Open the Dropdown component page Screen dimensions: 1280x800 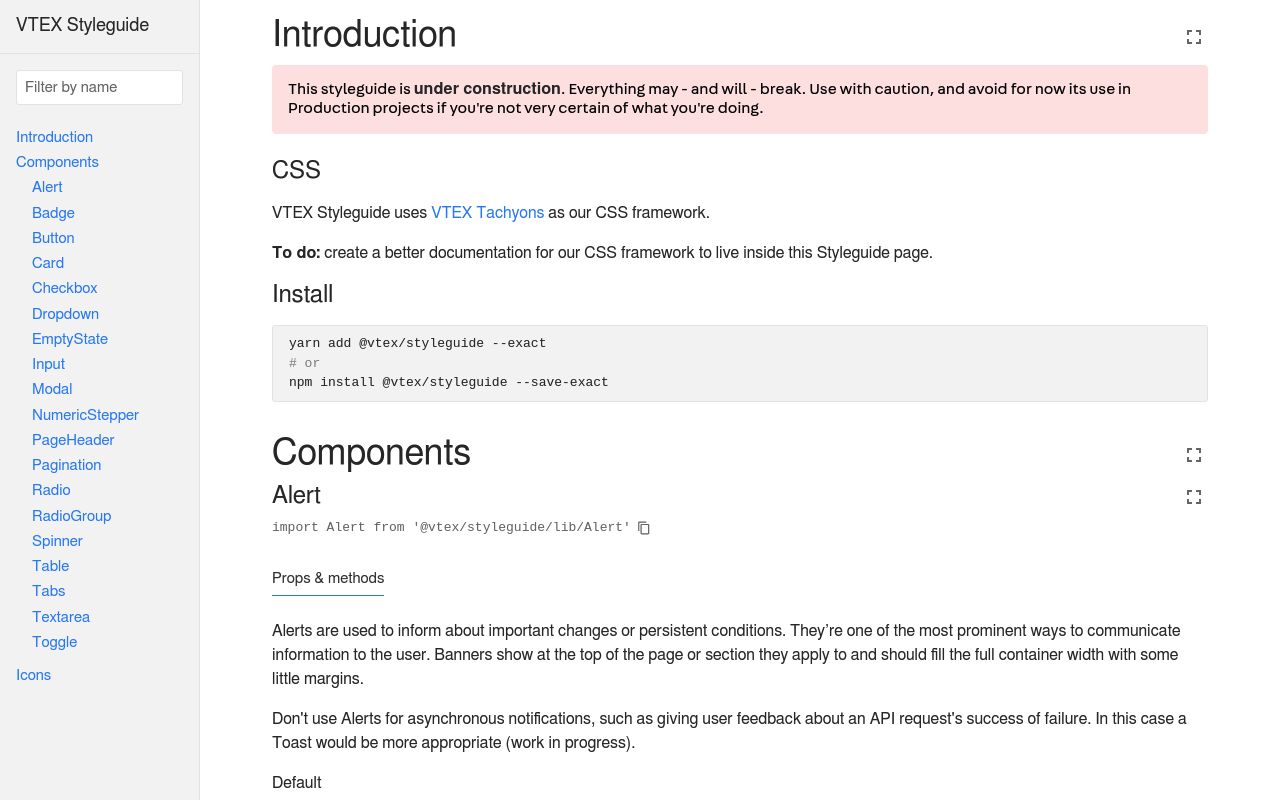point(65,313)
